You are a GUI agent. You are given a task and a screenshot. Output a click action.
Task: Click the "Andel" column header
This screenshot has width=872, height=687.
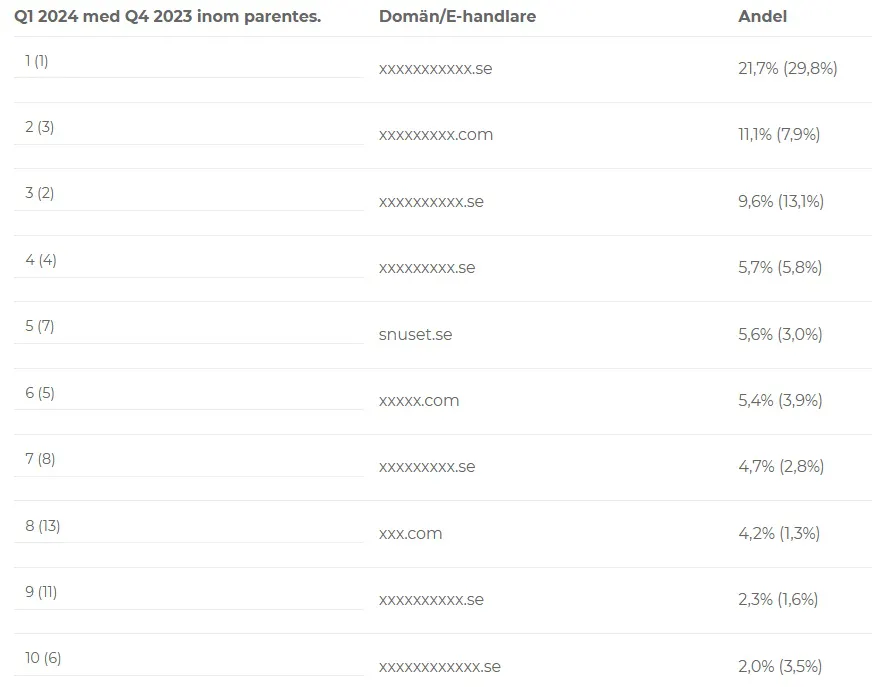pyautogui.click(x=762, y=17)
